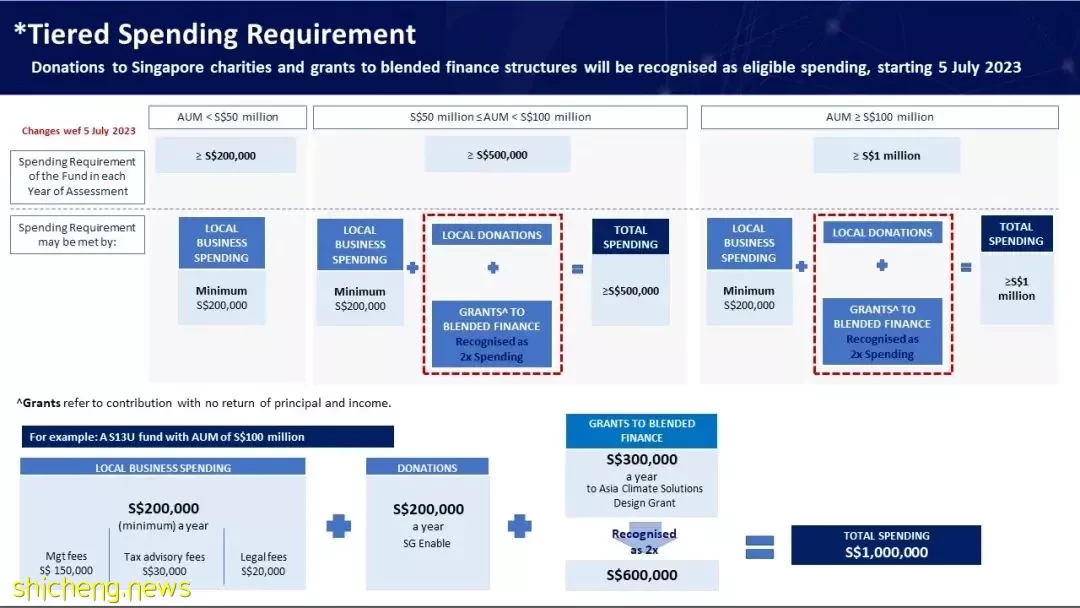Click plus sign after middle tier's Local Business Spending
This screenshot has width=1080, height=608.
point(413,268)
